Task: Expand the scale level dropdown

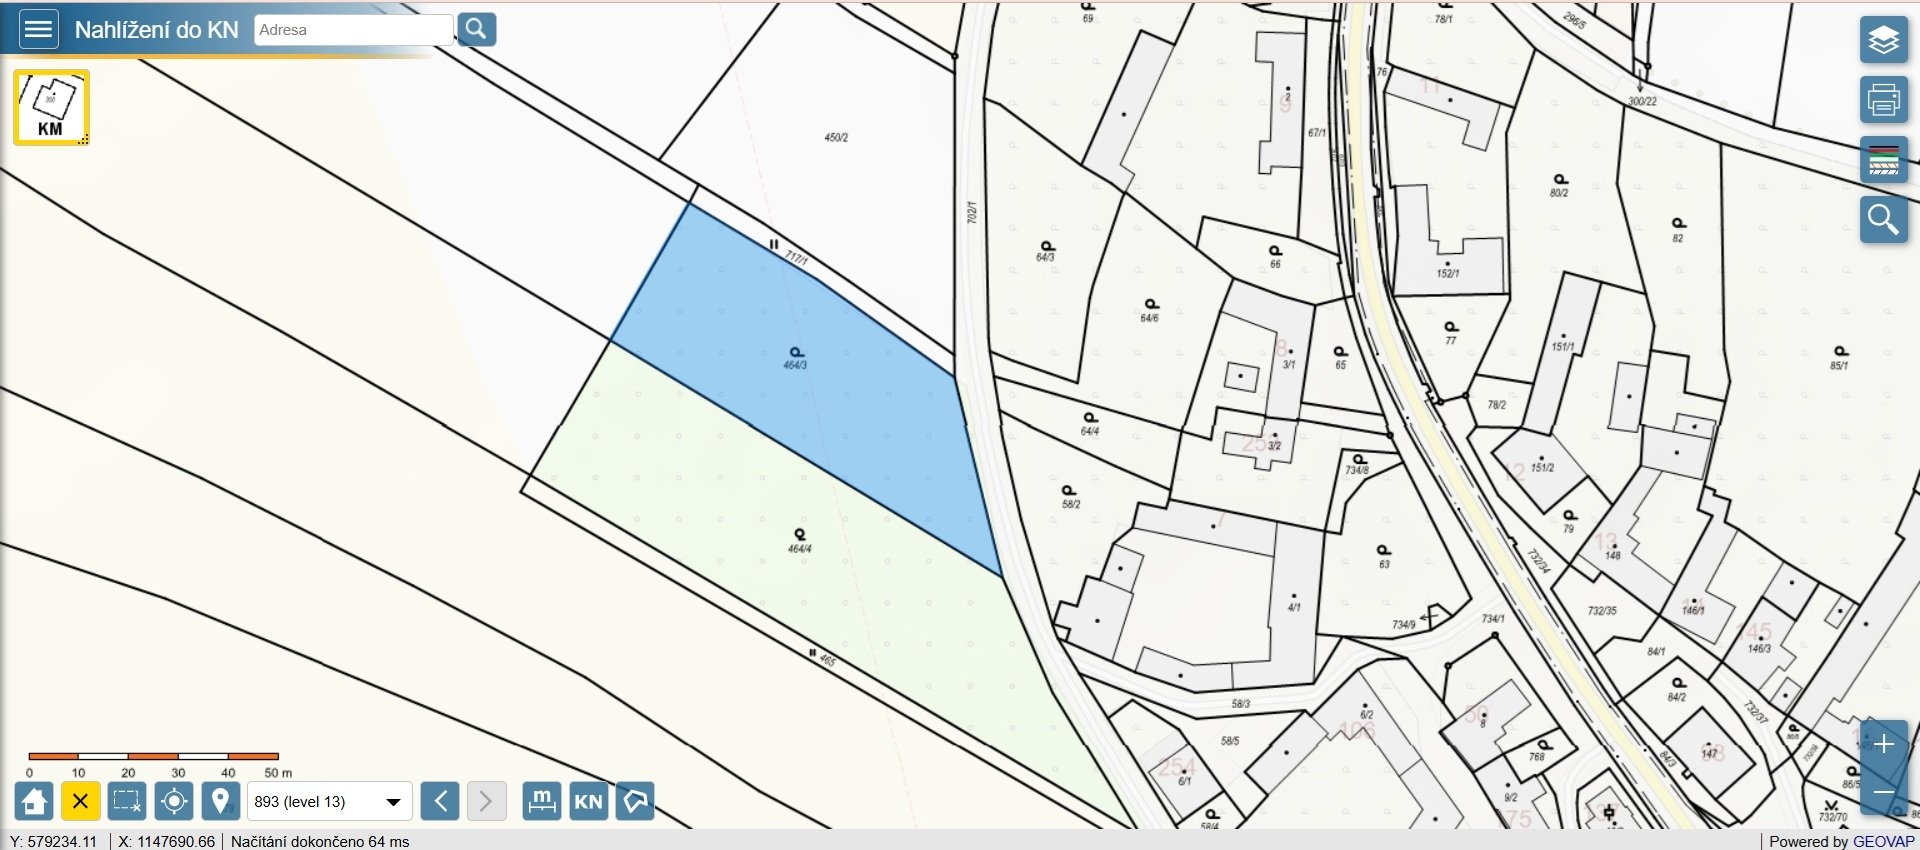Action: click(330, 801)
